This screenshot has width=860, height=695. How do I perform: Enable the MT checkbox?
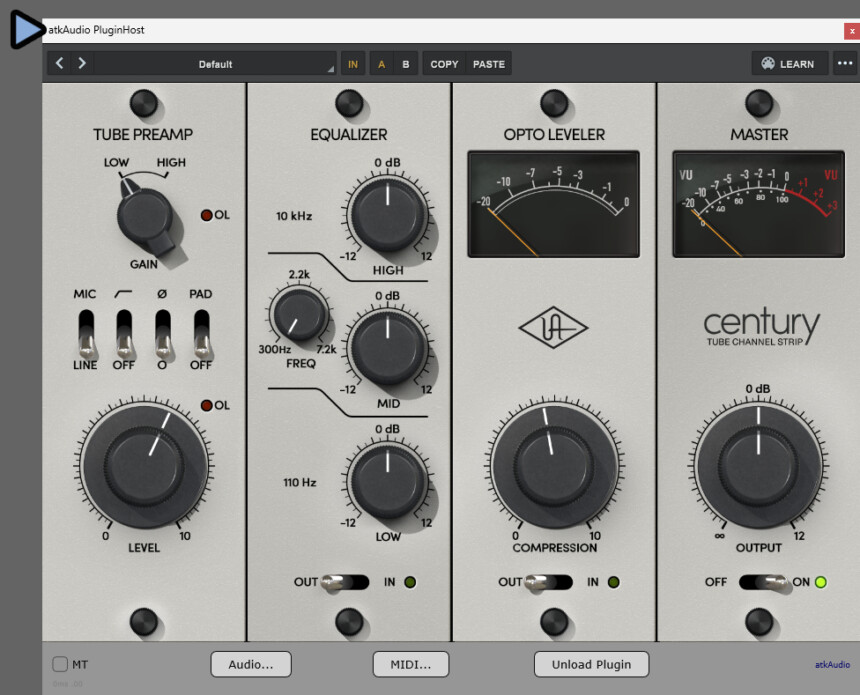pos(60,664)
